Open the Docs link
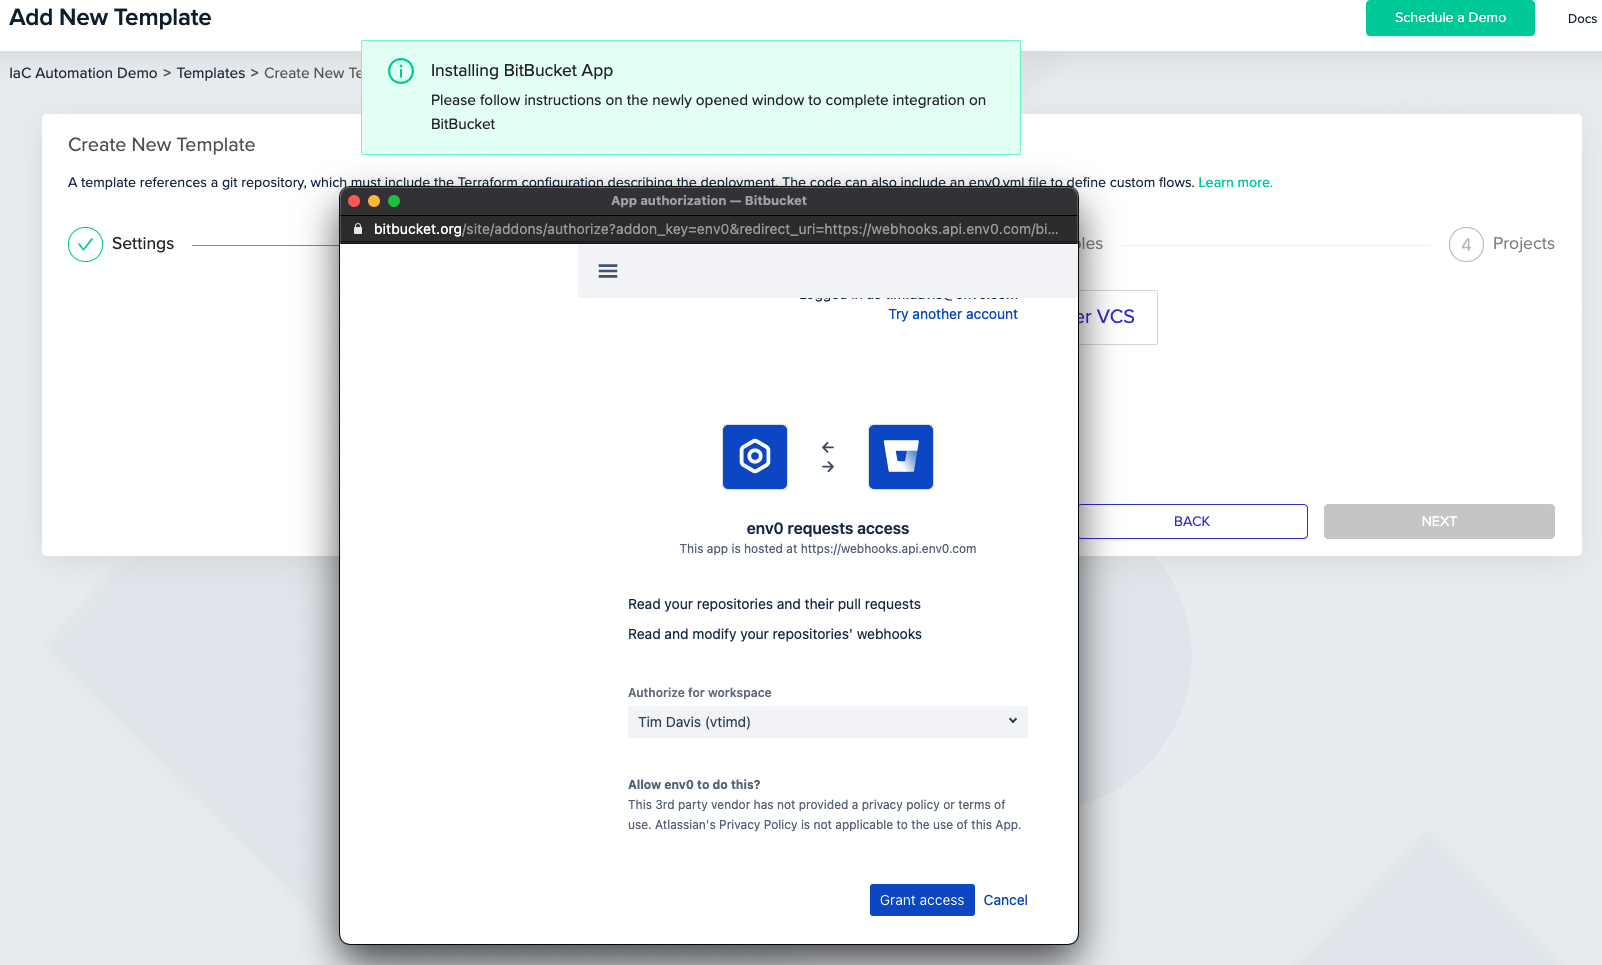 [1582, 18]
